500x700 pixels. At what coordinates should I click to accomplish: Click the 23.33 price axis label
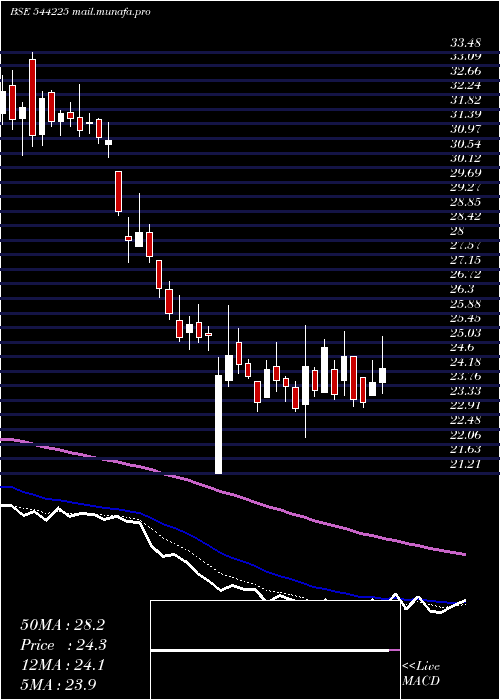pyautogui.click(x=466, y=392)
